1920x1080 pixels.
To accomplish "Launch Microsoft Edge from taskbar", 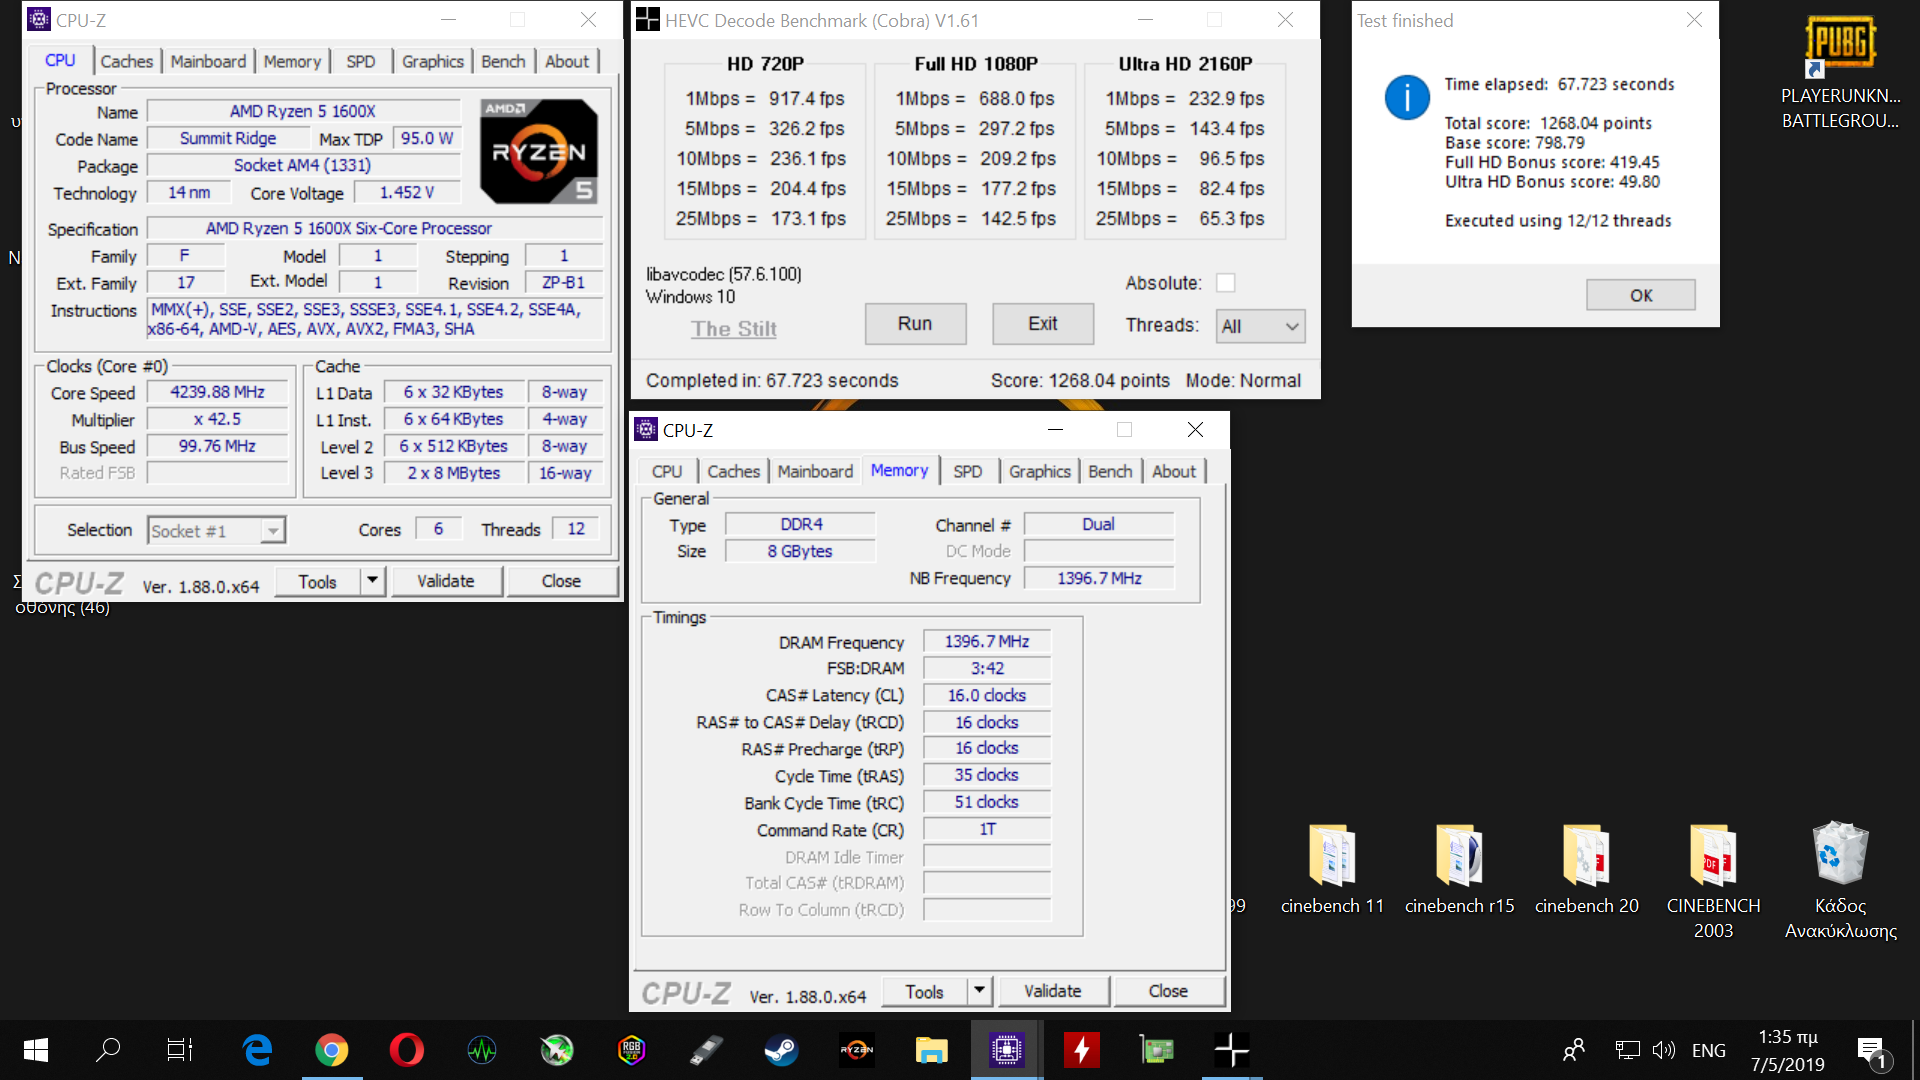I will 257,1050.
